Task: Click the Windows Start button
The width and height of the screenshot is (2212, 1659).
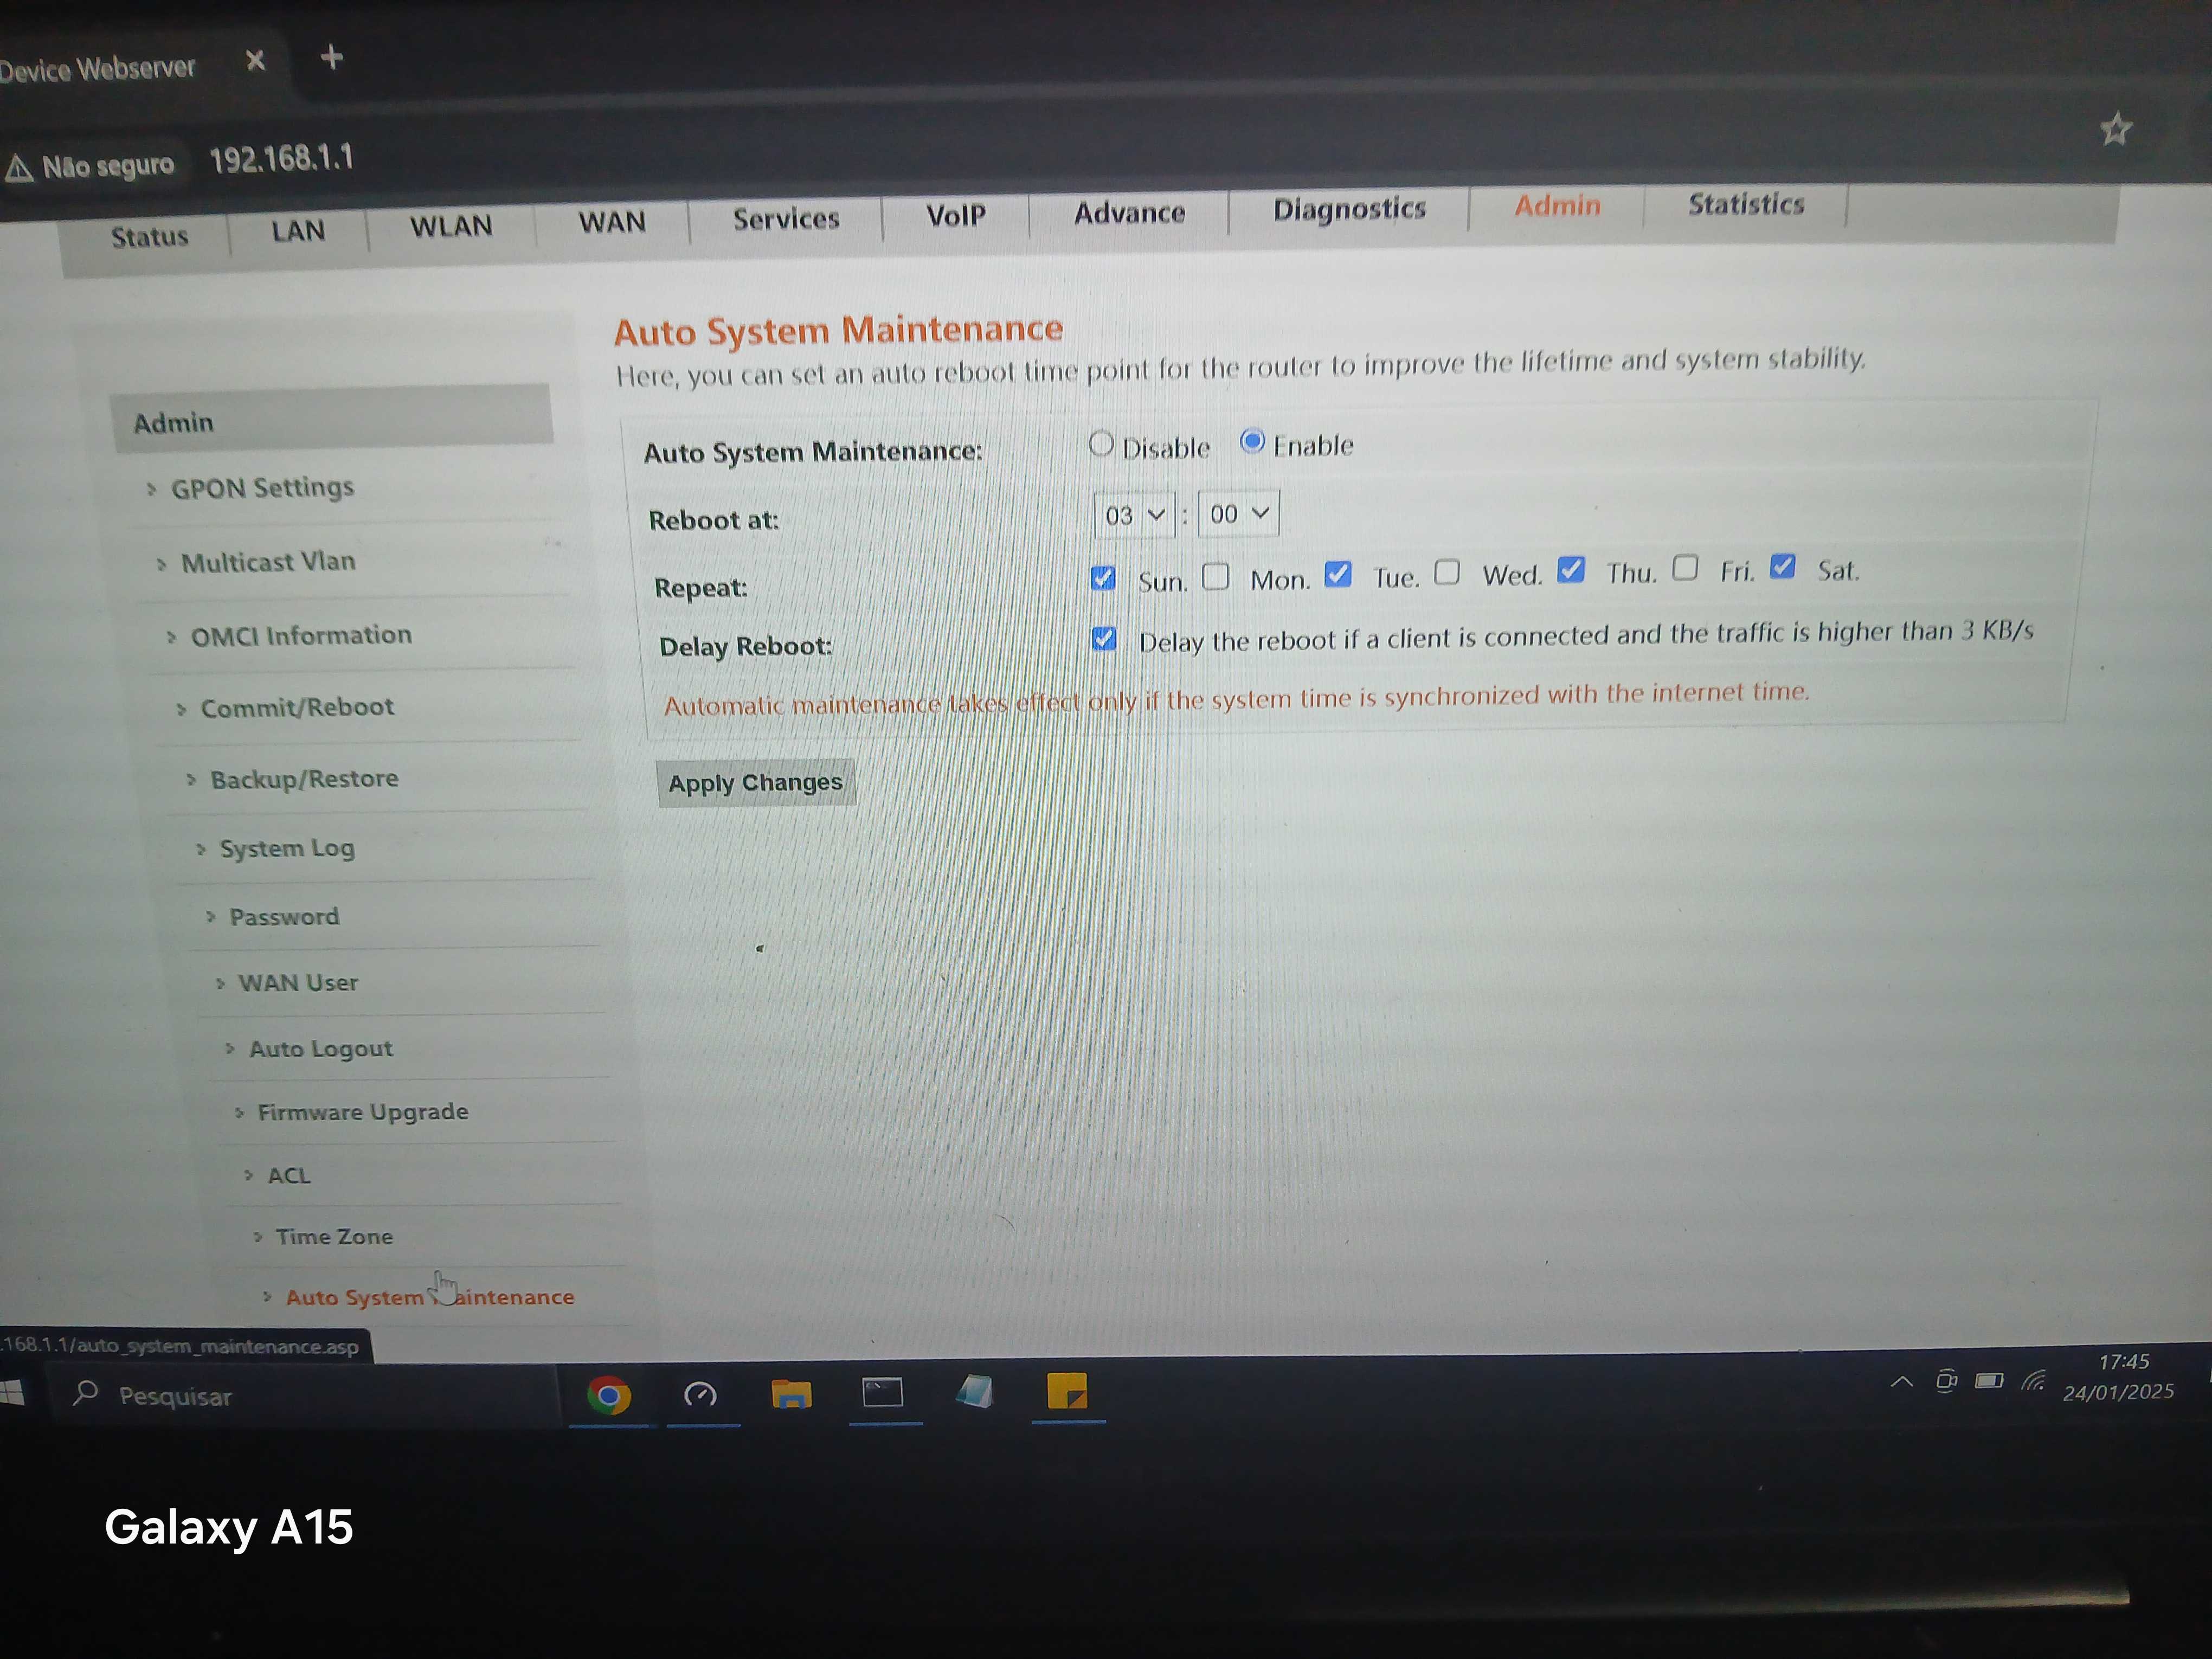Action: tap(12, 1393)
